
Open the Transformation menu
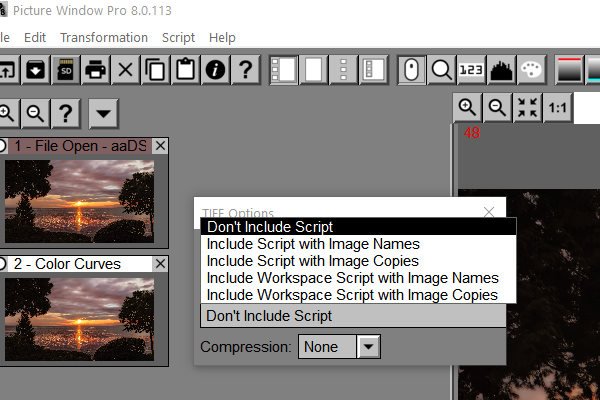coord(104,37)
